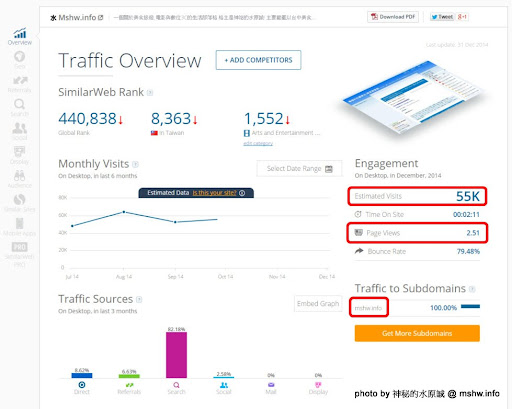Open the Referrals sidebar section
Viewport: 512px width, 409px height.
click(x=20, y=84)
